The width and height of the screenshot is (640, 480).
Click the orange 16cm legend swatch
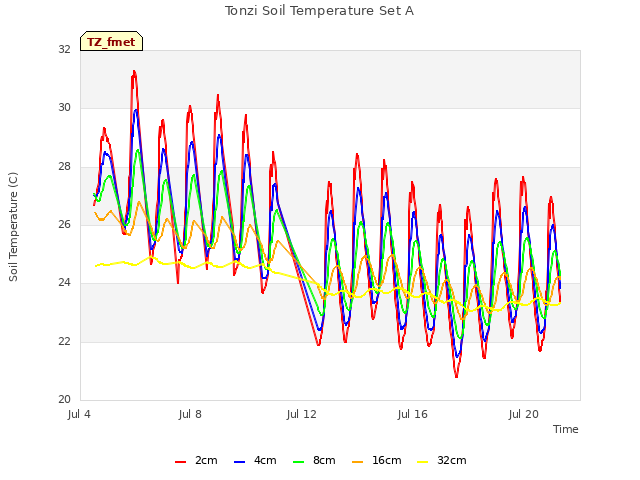(x=357, y=462)
